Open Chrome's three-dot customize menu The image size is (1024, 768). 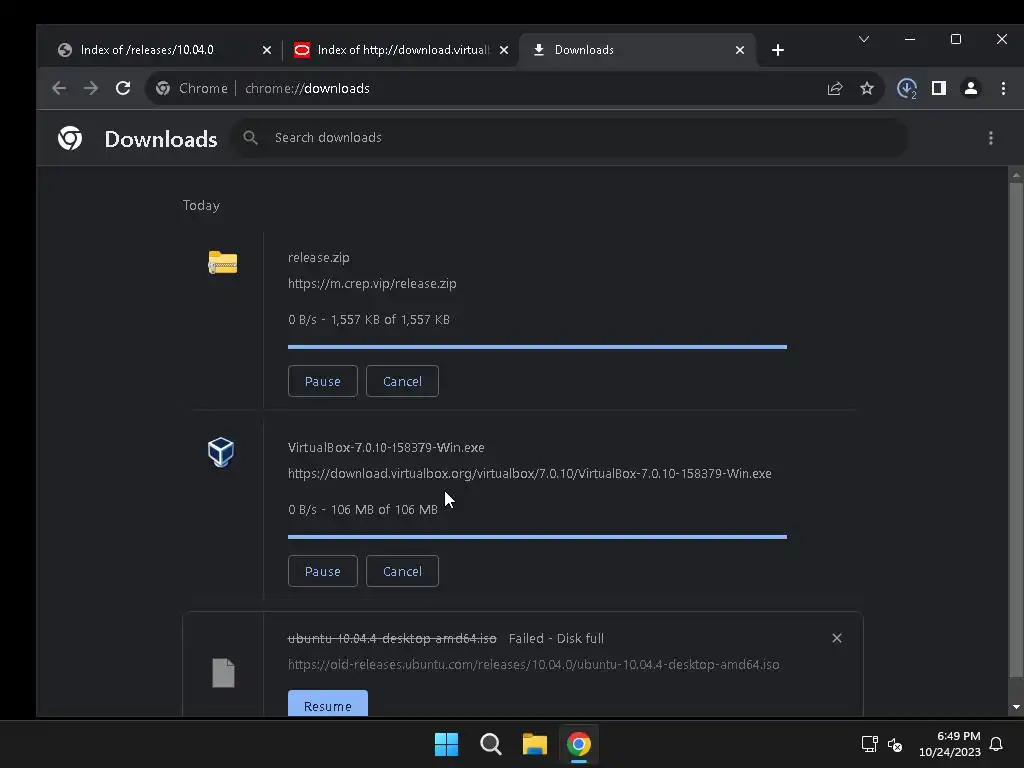pyautogui.click(x=1004, y=88)
